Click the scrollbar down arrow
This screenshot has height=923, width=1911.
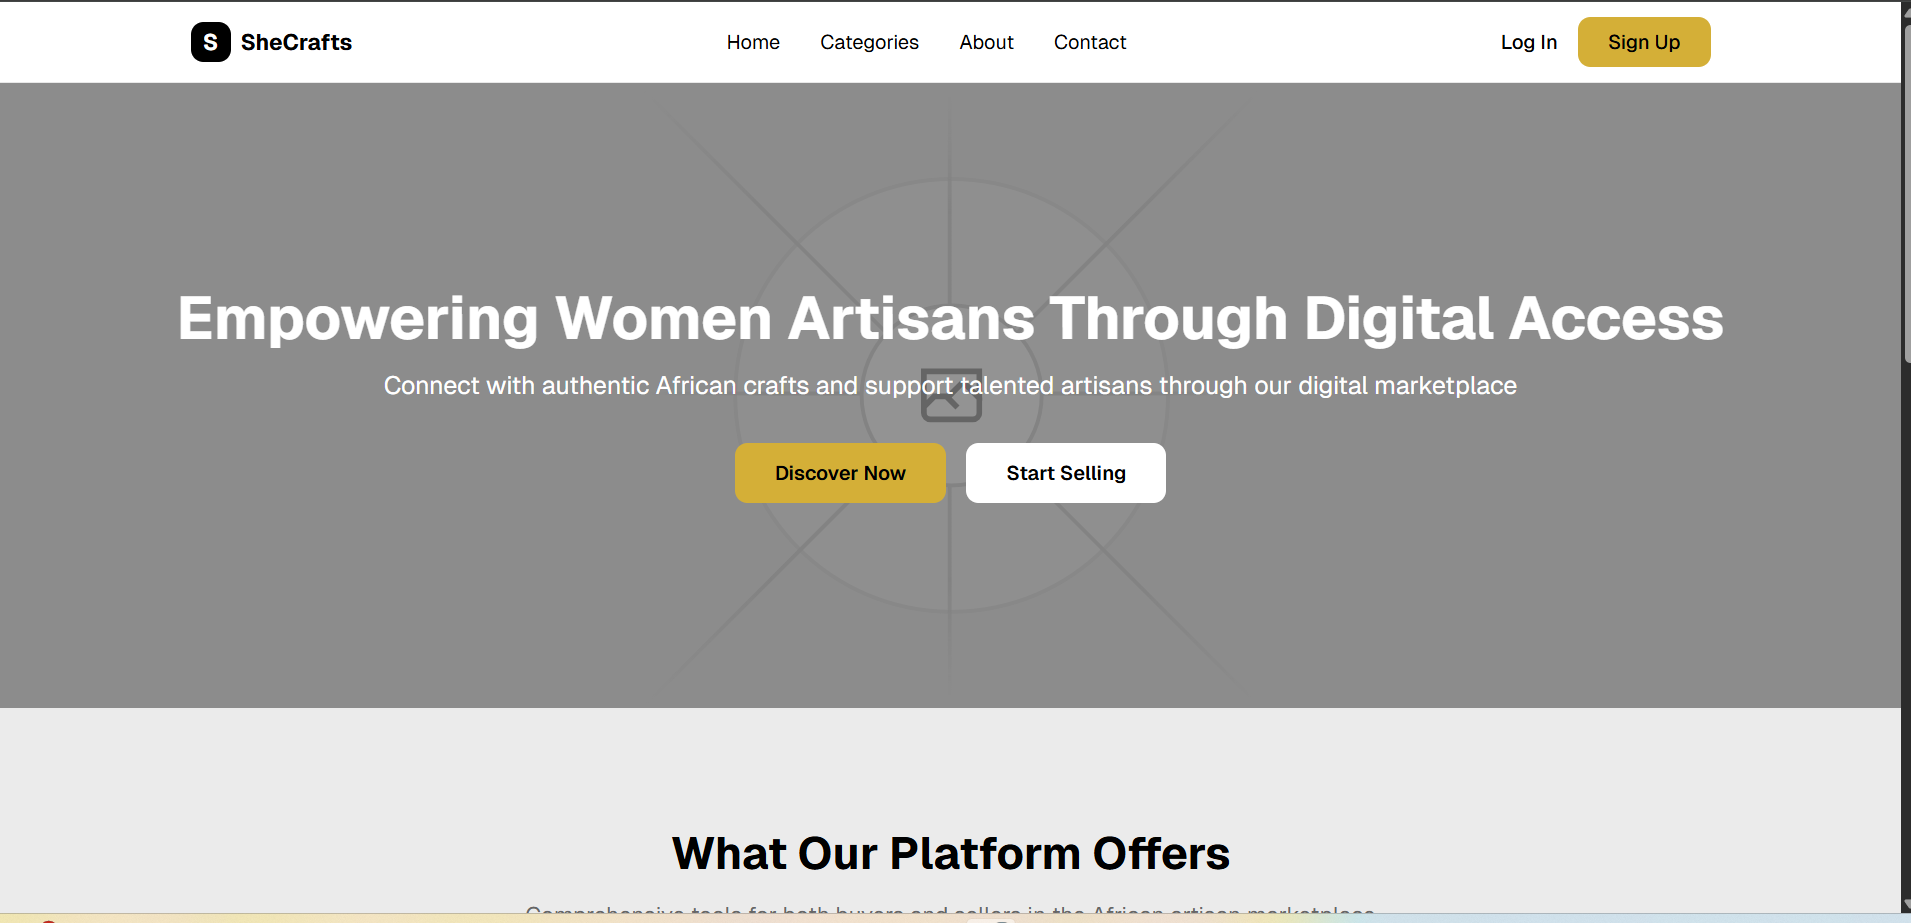(1906, 906)
